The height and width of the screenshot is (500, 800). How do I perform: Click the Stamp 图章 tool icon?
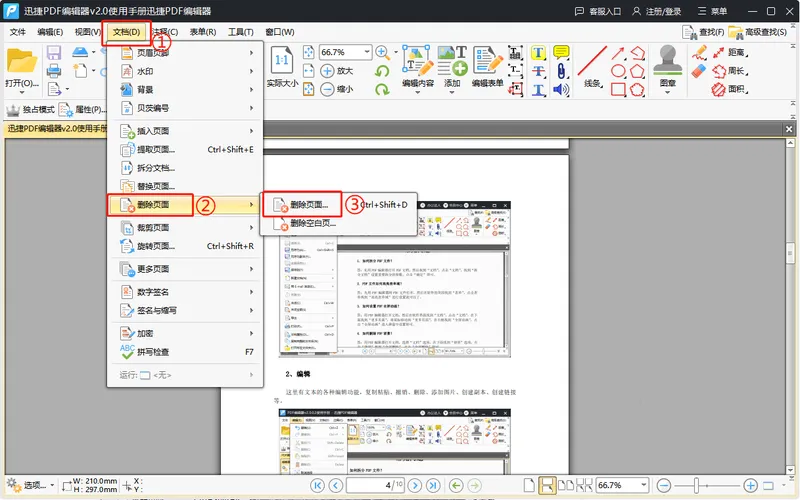[x=667, y=59]
